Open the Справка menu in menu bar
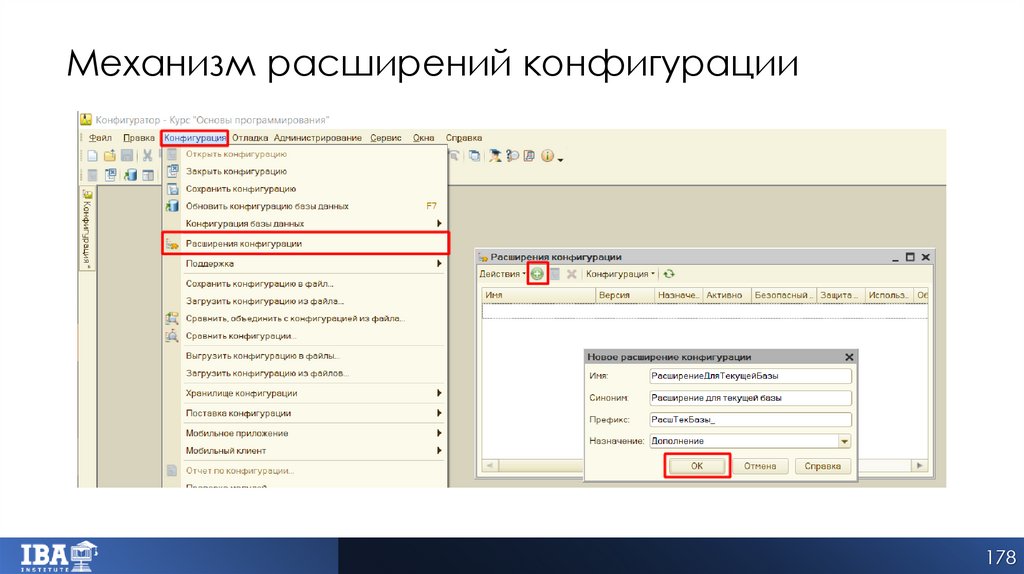Viewport: 1024px width, 574px height. click(x=464, y=138)
